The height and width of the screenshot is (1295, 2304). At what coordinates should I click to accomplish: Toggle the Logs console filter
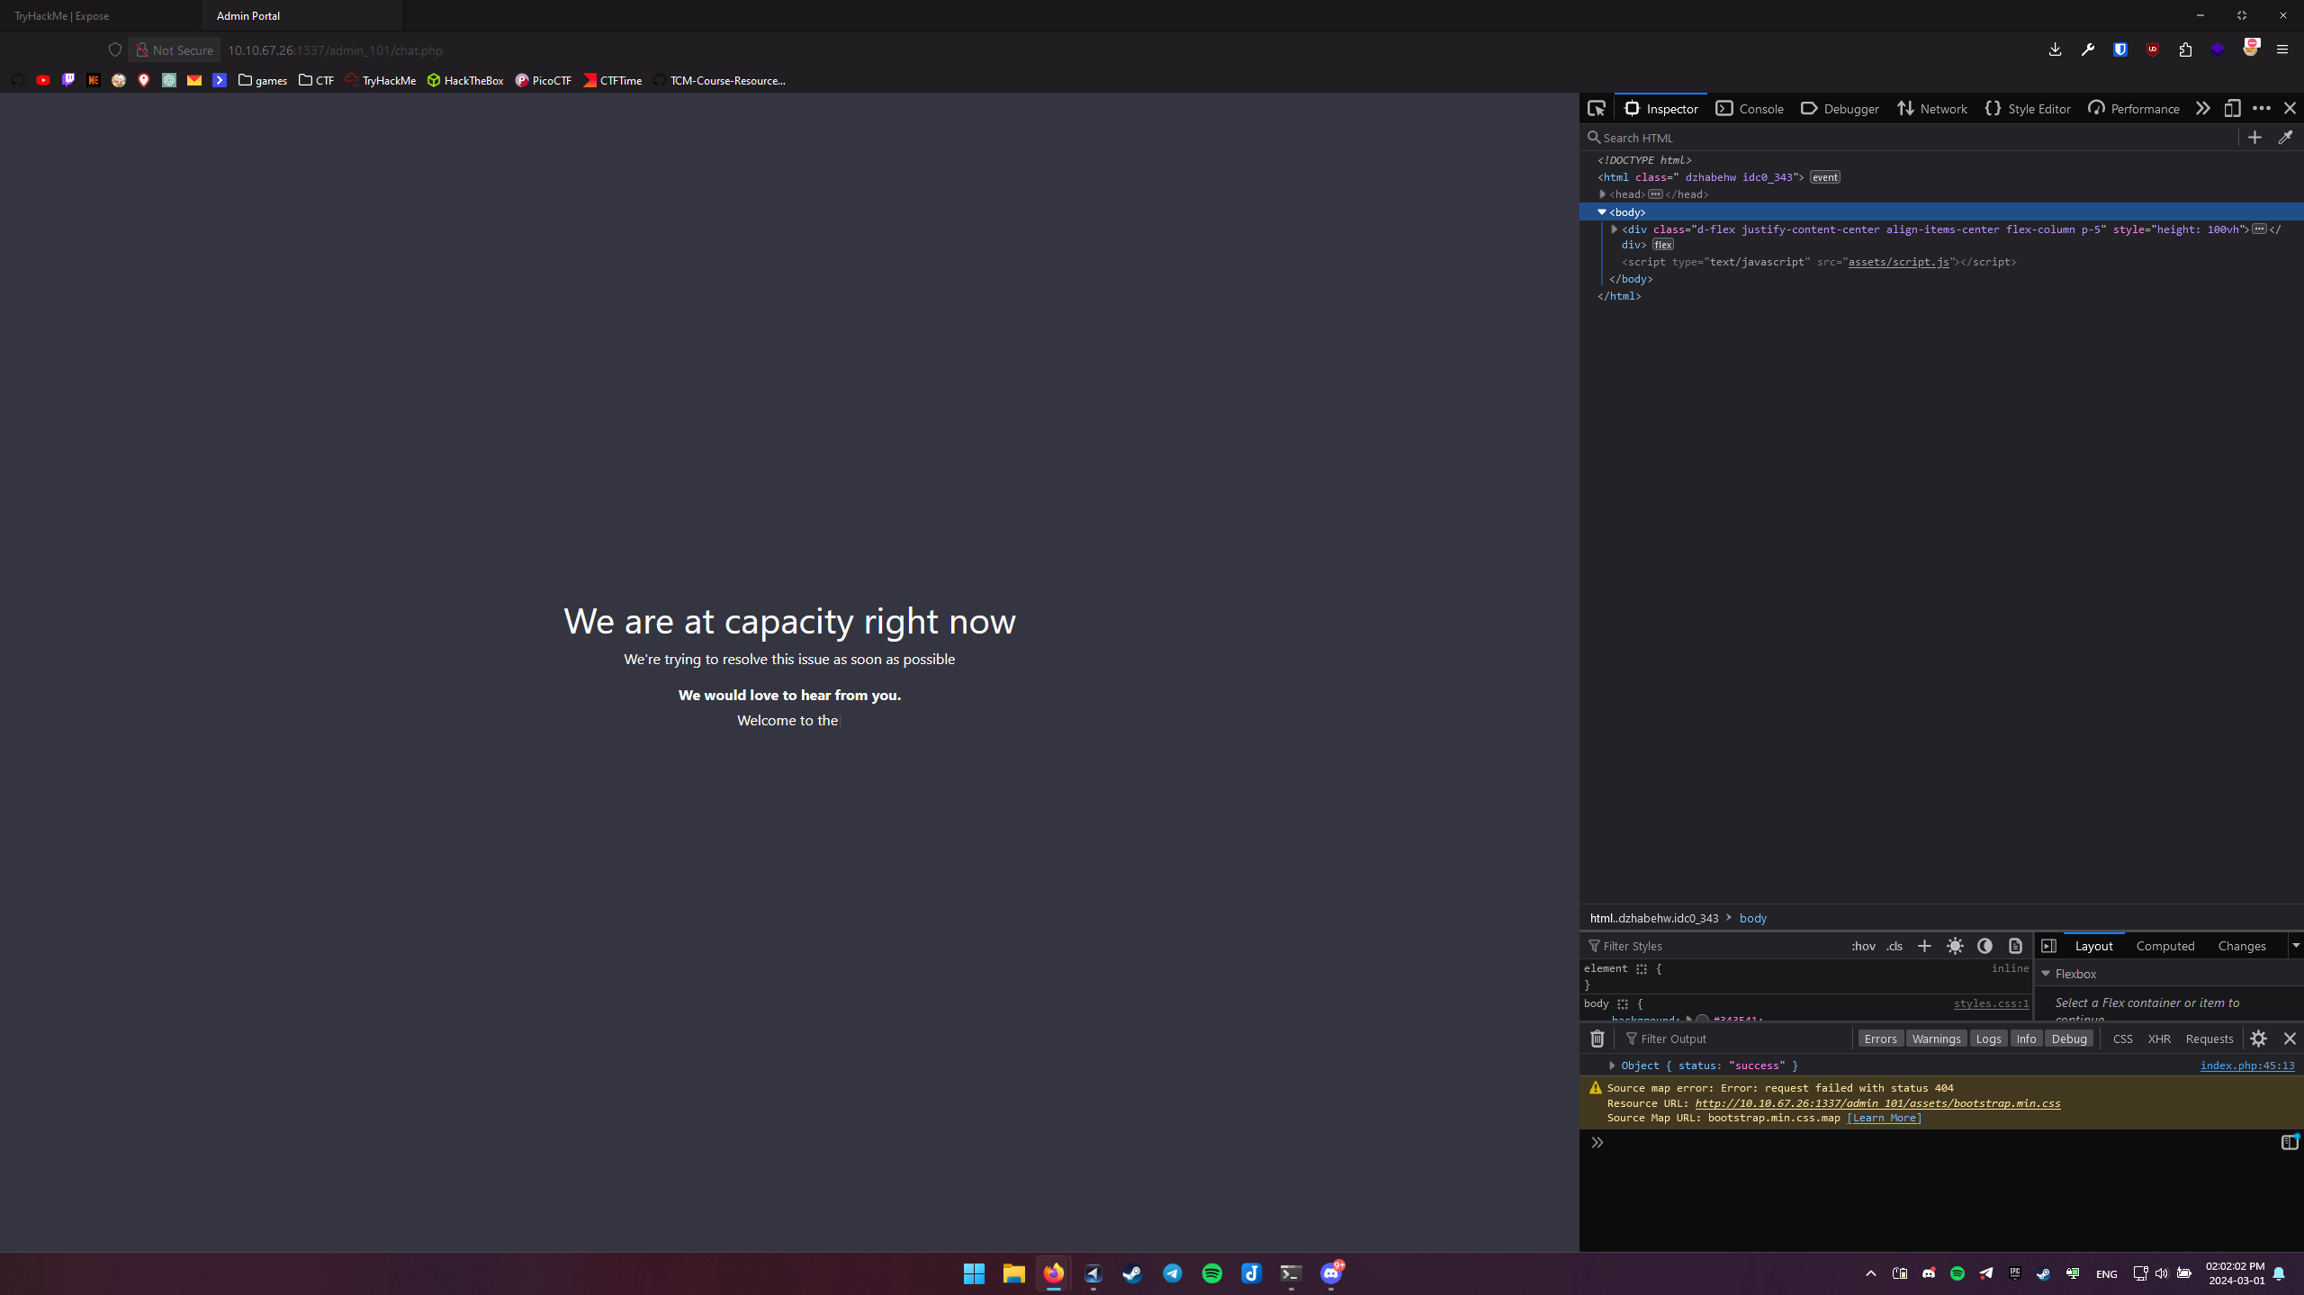click(x=1988, y=1039)
